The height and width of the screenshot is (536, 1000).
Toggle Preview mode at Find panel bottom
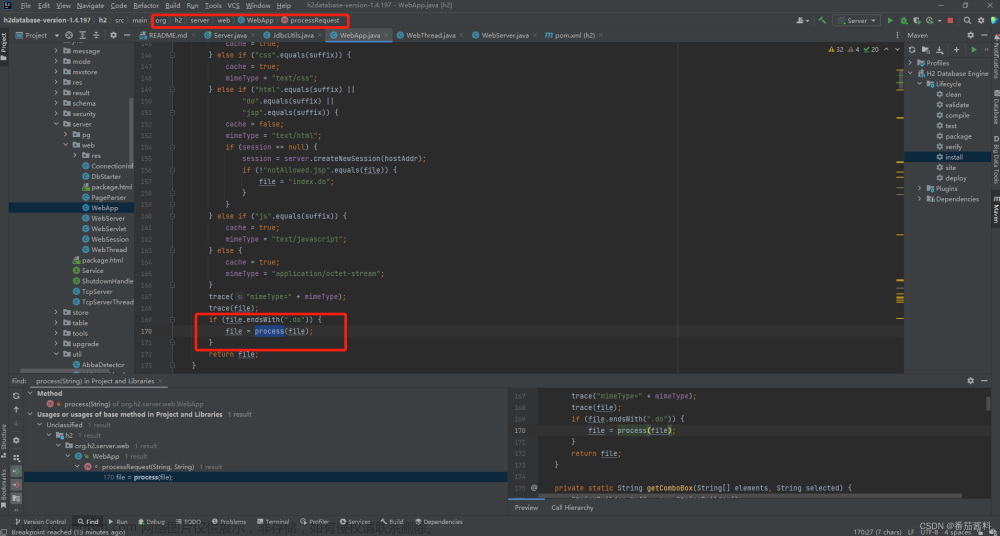526,508
